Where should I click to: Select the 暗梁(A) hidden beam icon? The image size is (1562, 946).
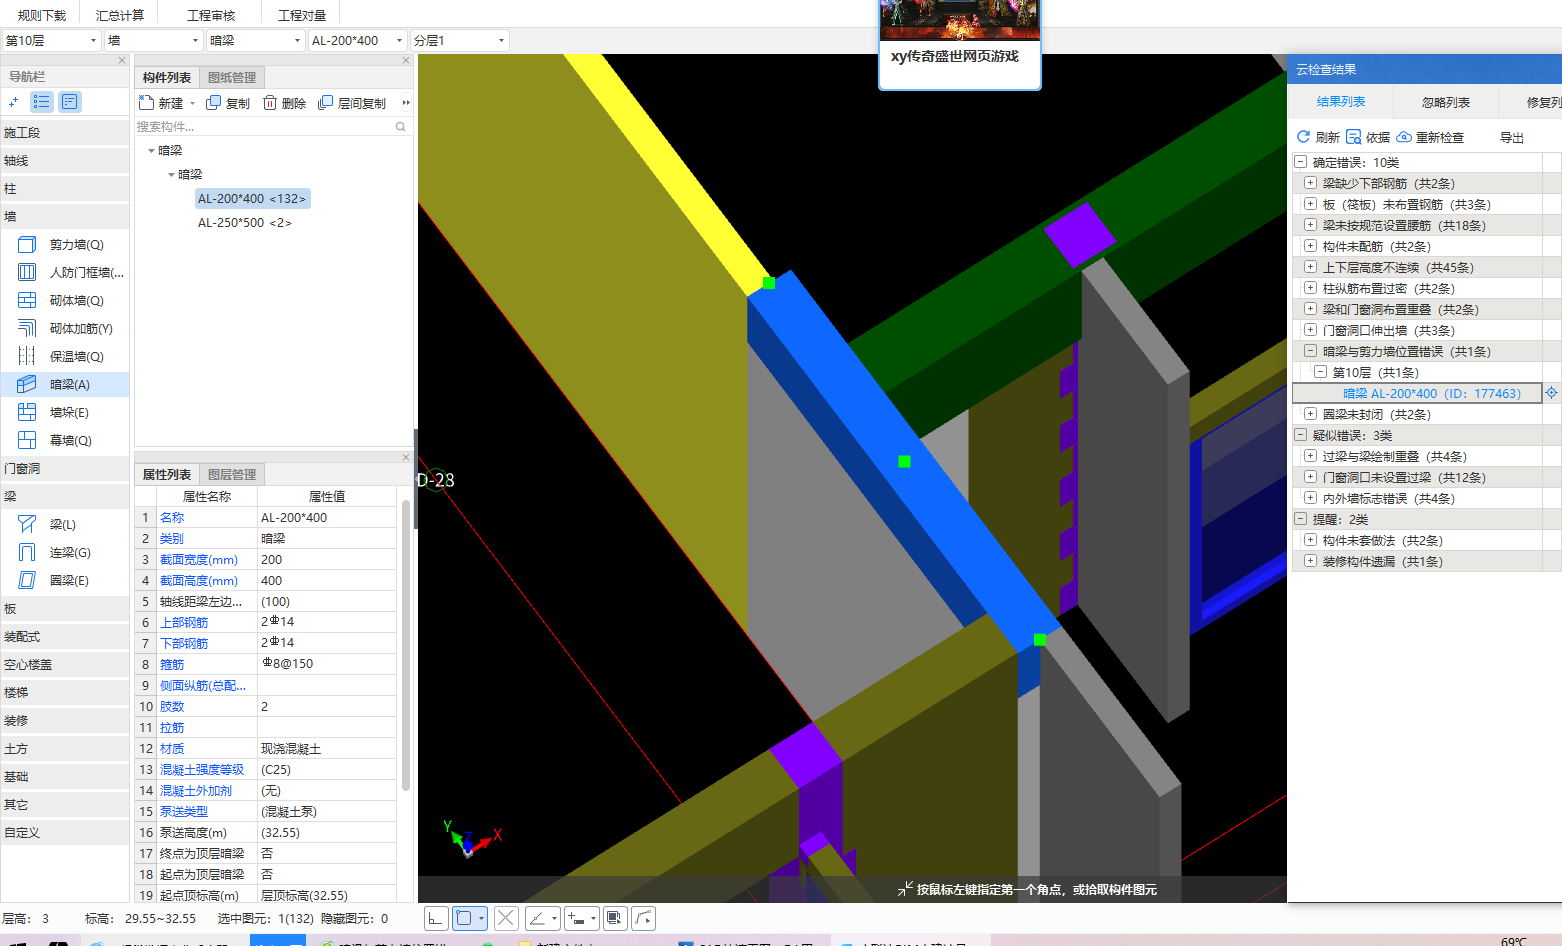[27, 384]
